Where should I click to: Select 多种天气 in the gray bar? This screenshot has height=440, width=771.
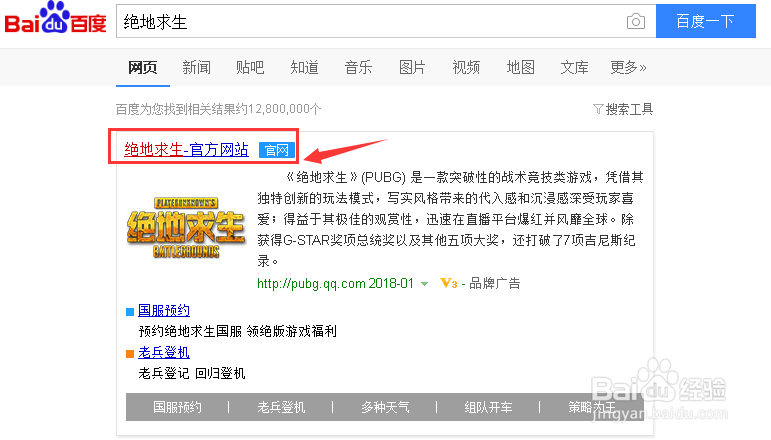point(385,407)
